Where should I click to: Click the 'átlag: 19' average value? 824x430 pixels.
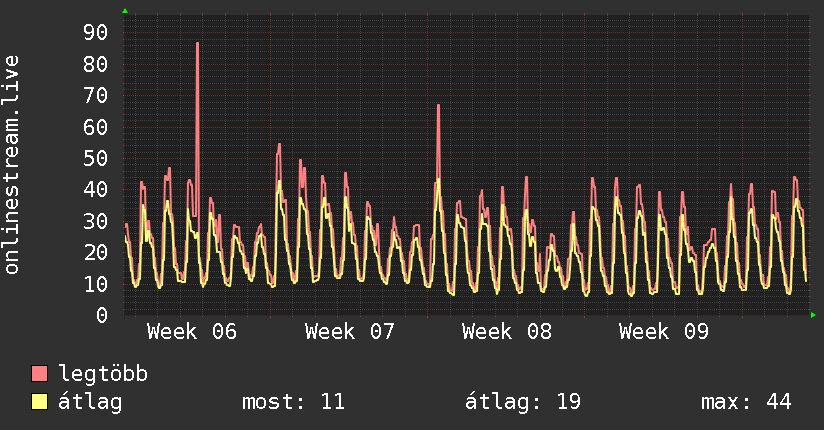tap(523, 402)
